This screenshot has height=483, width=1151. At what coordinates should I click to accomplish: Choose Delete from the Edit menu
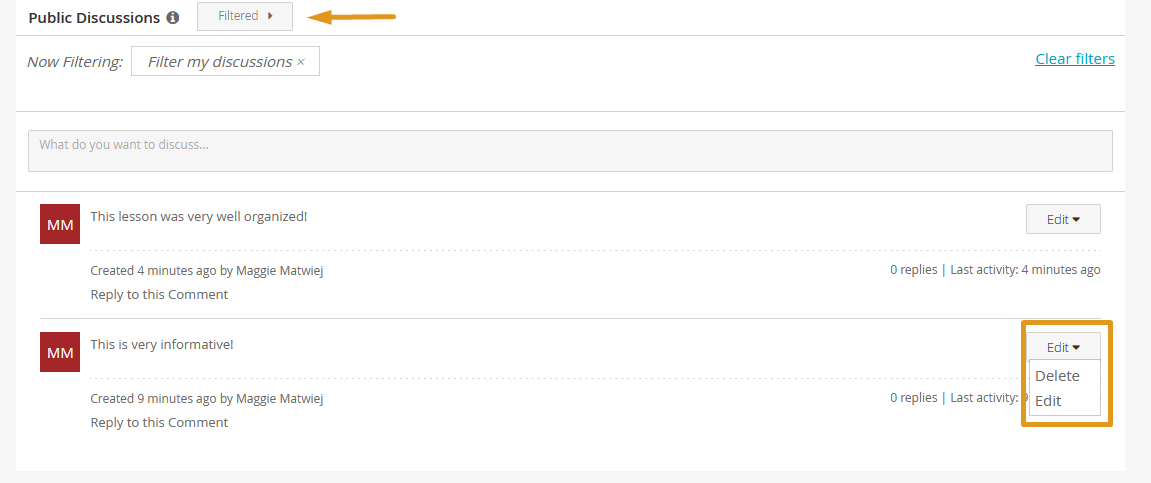(x=1057, y=376)
